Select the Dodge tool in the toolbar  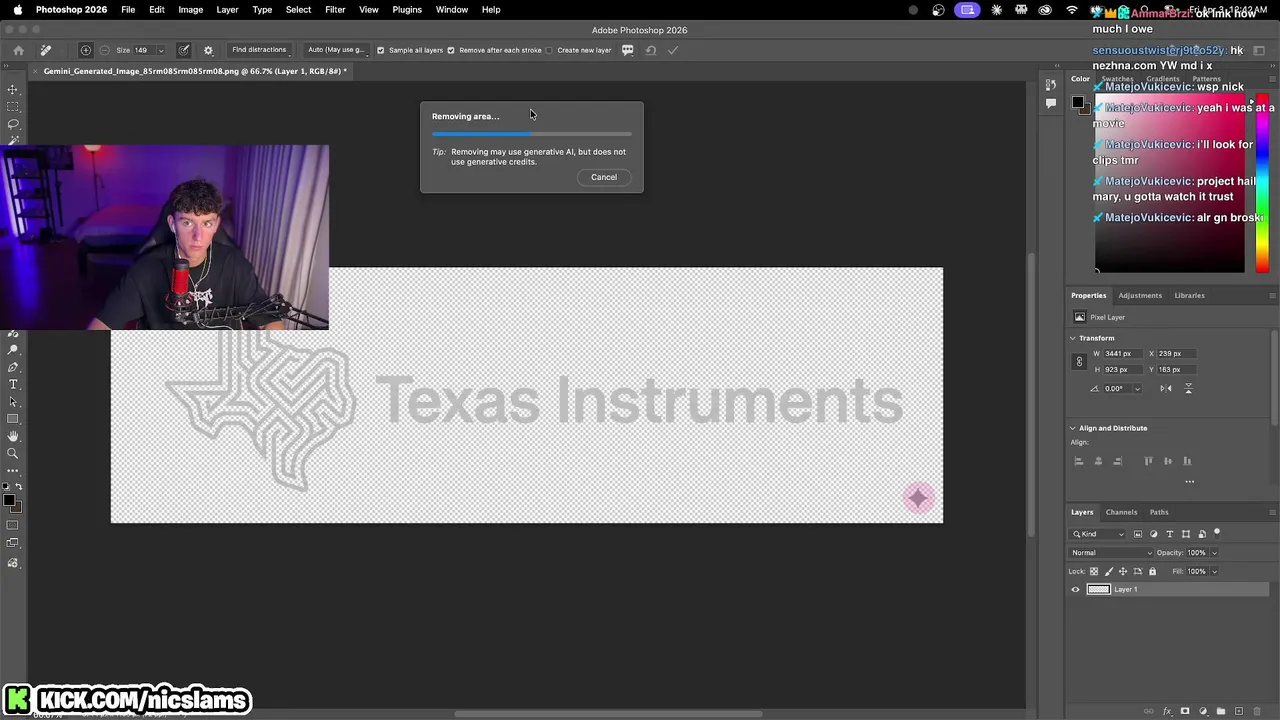point(13,350)
